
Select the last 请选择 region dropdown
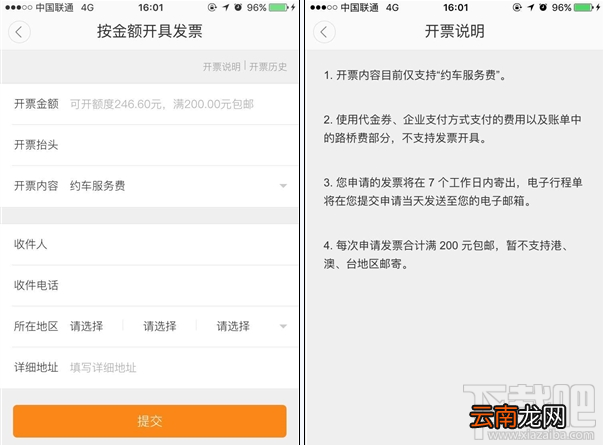point(233,327)
